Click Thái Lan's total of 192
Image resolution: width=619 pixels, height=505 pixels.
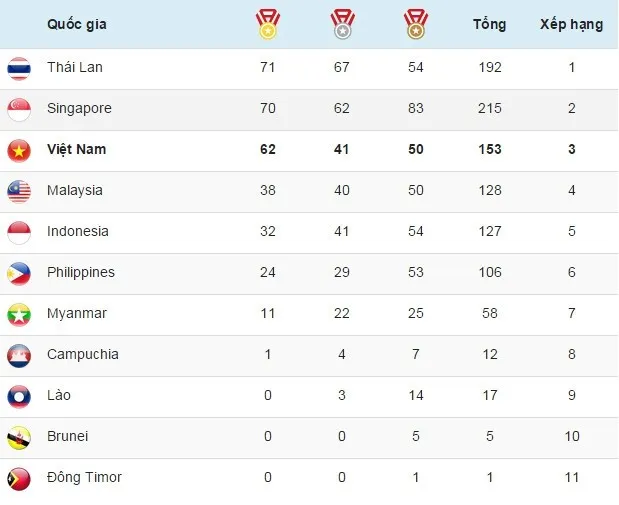pos(490,67)
